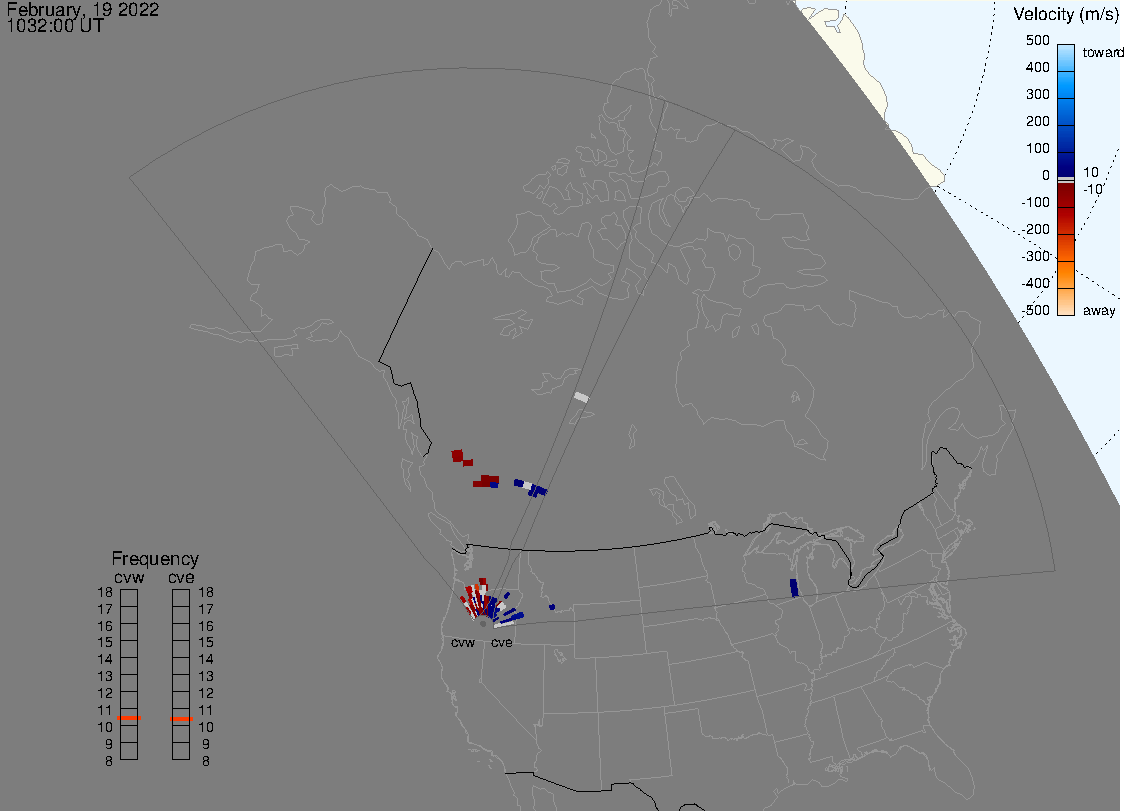This screenshot has height=811, width=1124.
Task: Click the 18 cell of cvw frequency bar
Action: pos(129,598)
